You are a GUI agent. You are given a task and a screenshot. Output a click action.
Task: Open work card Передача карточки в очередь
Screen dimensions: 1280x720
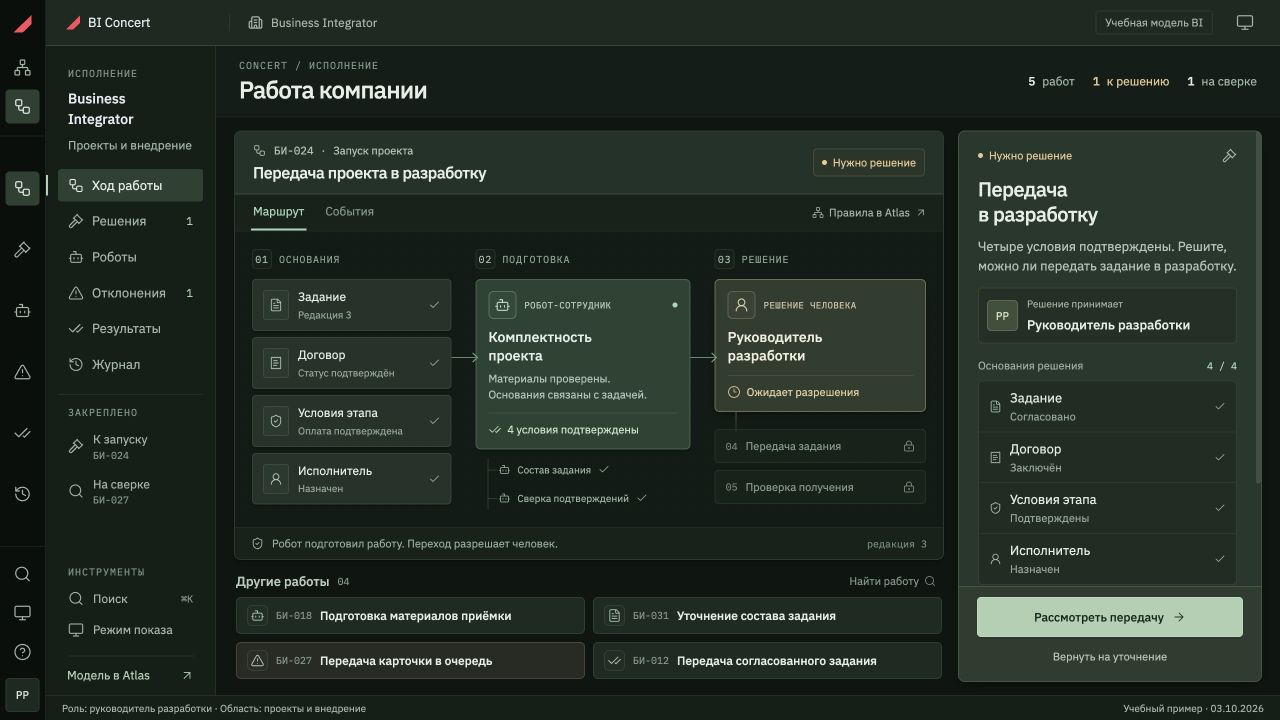click(x=410, y=661)
